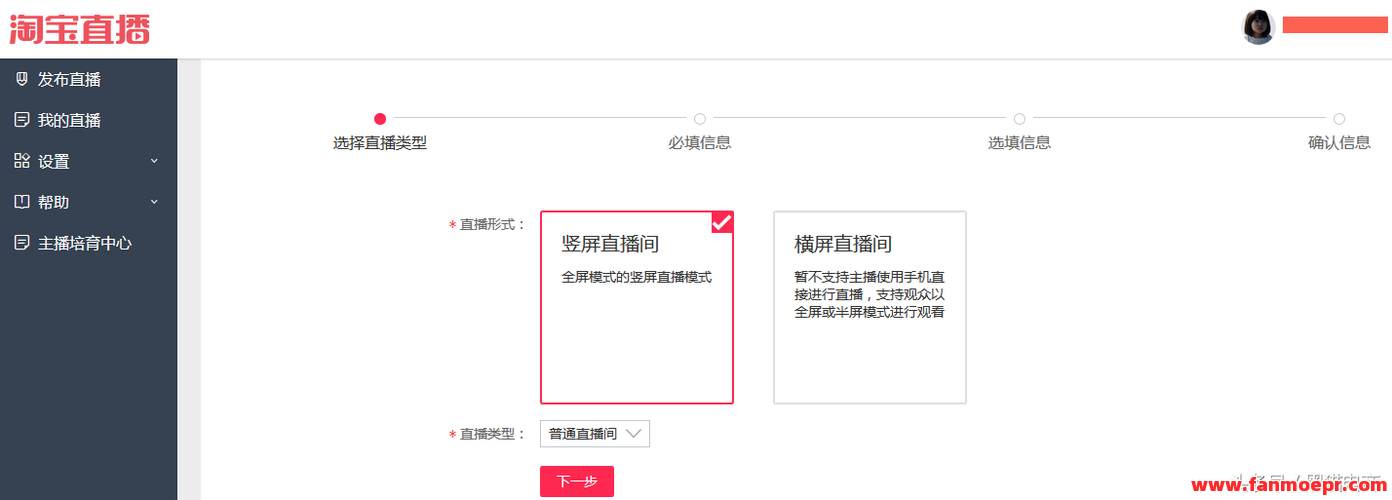Click the redacted username next to avatar
Screen dimensions: 1392x500
(x=1335, y=25)
